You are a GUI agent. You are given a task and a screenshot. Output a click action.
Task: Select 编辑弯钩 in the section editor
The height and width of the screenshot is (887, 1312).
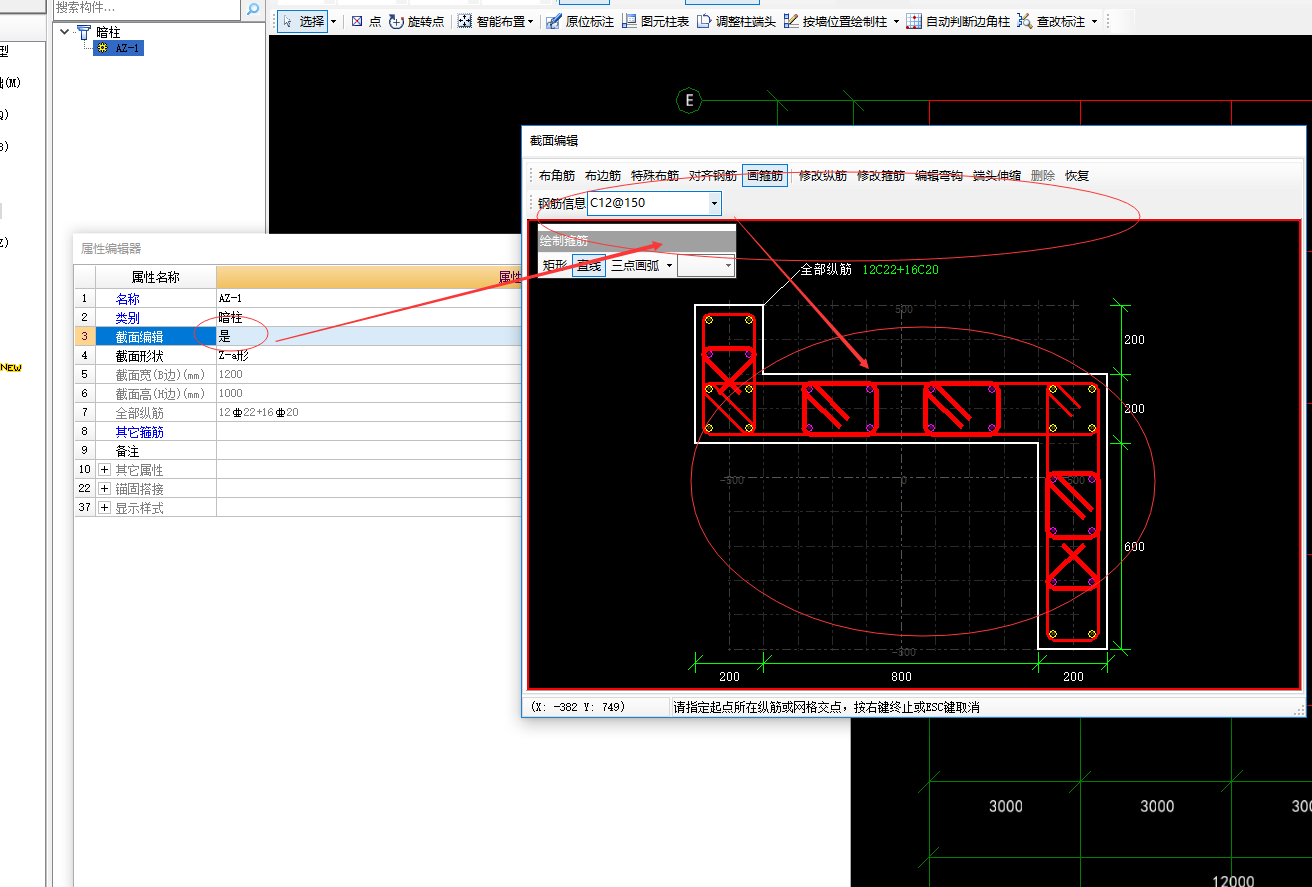939,176
